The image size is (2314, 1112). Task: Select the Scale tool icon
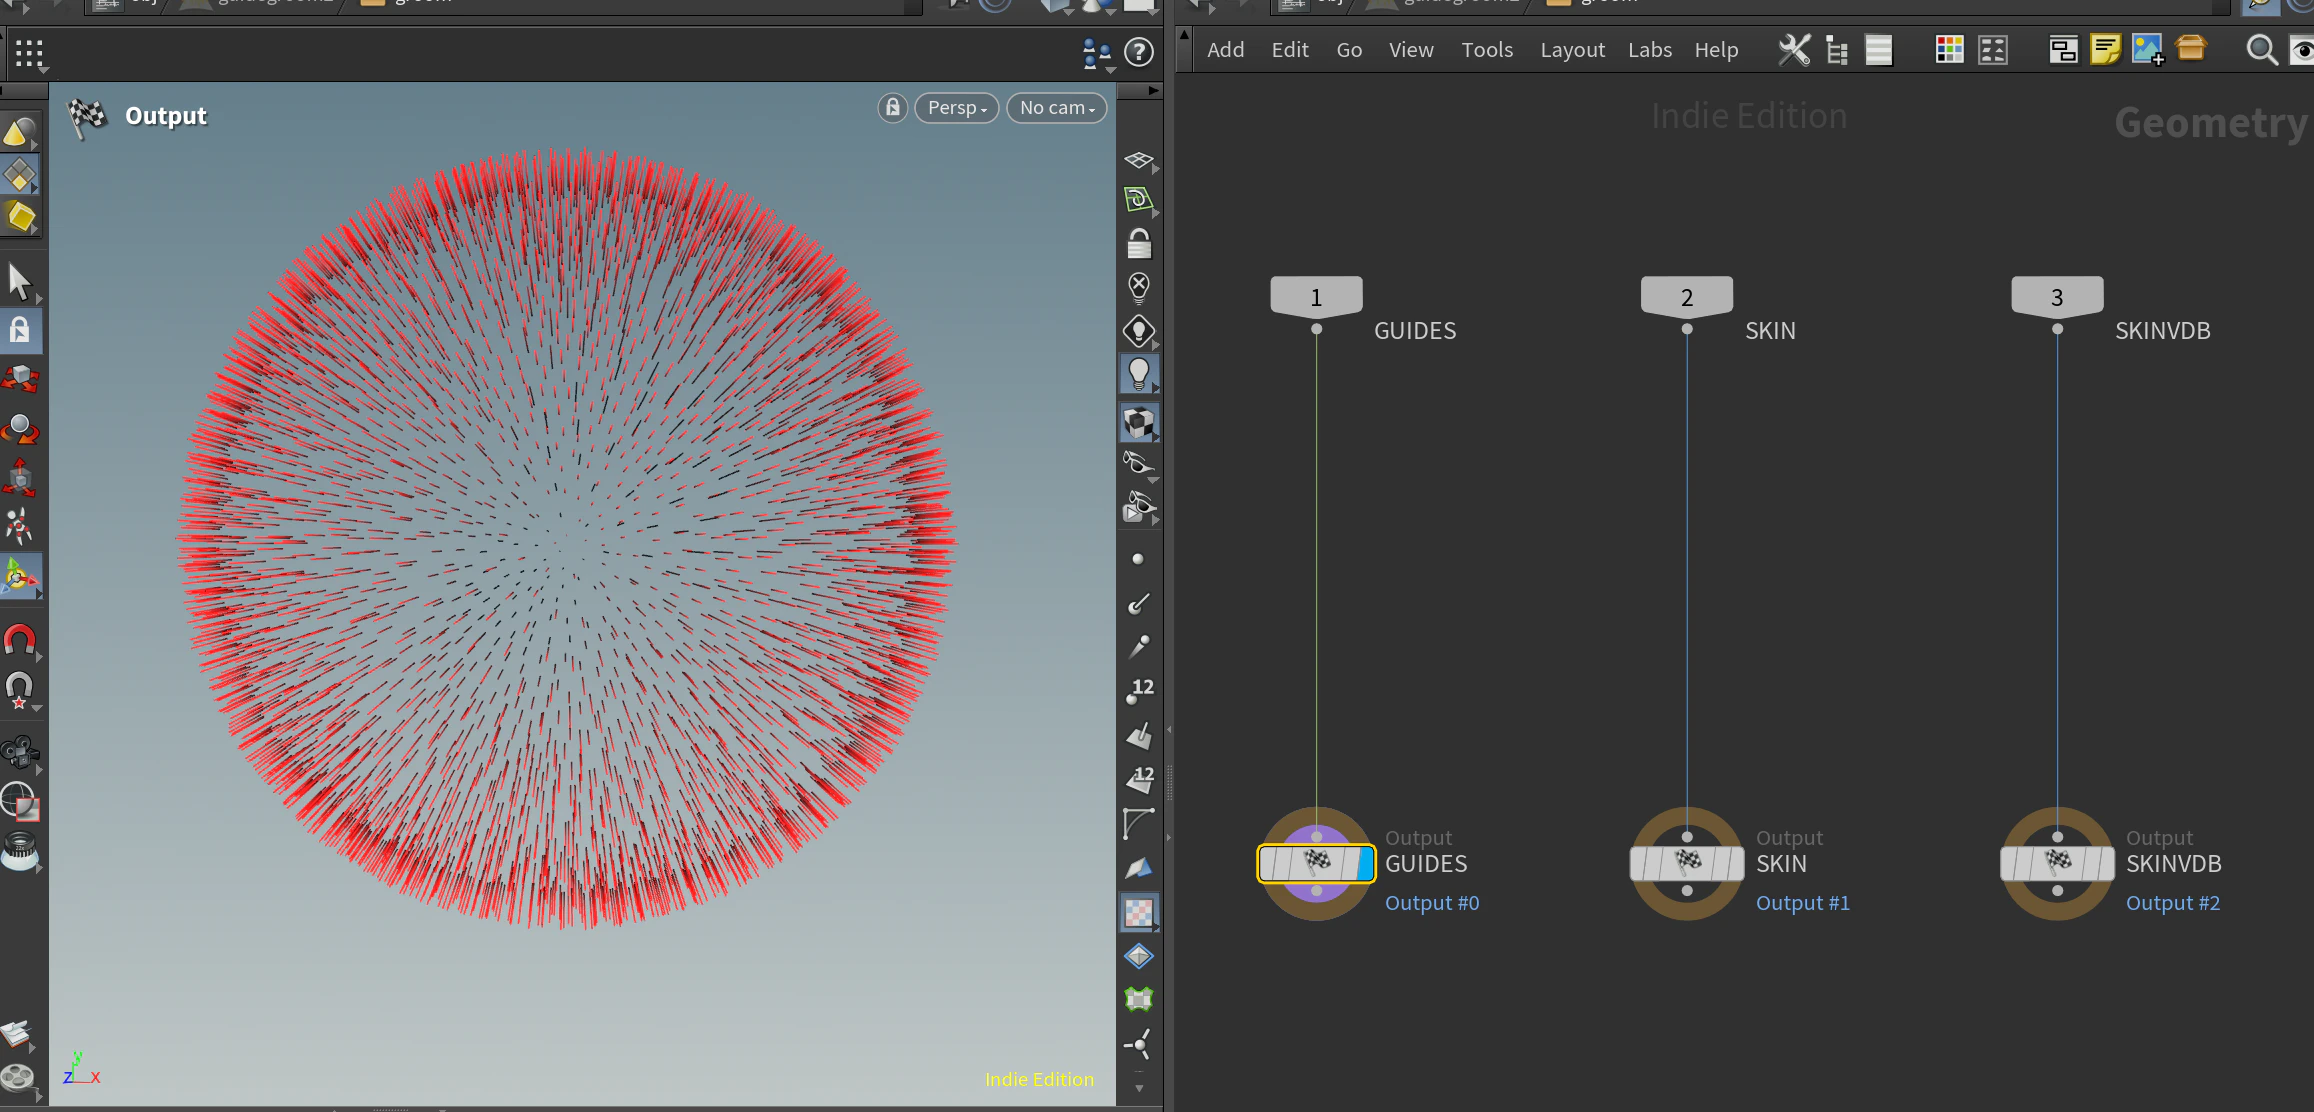pos(20,478)
